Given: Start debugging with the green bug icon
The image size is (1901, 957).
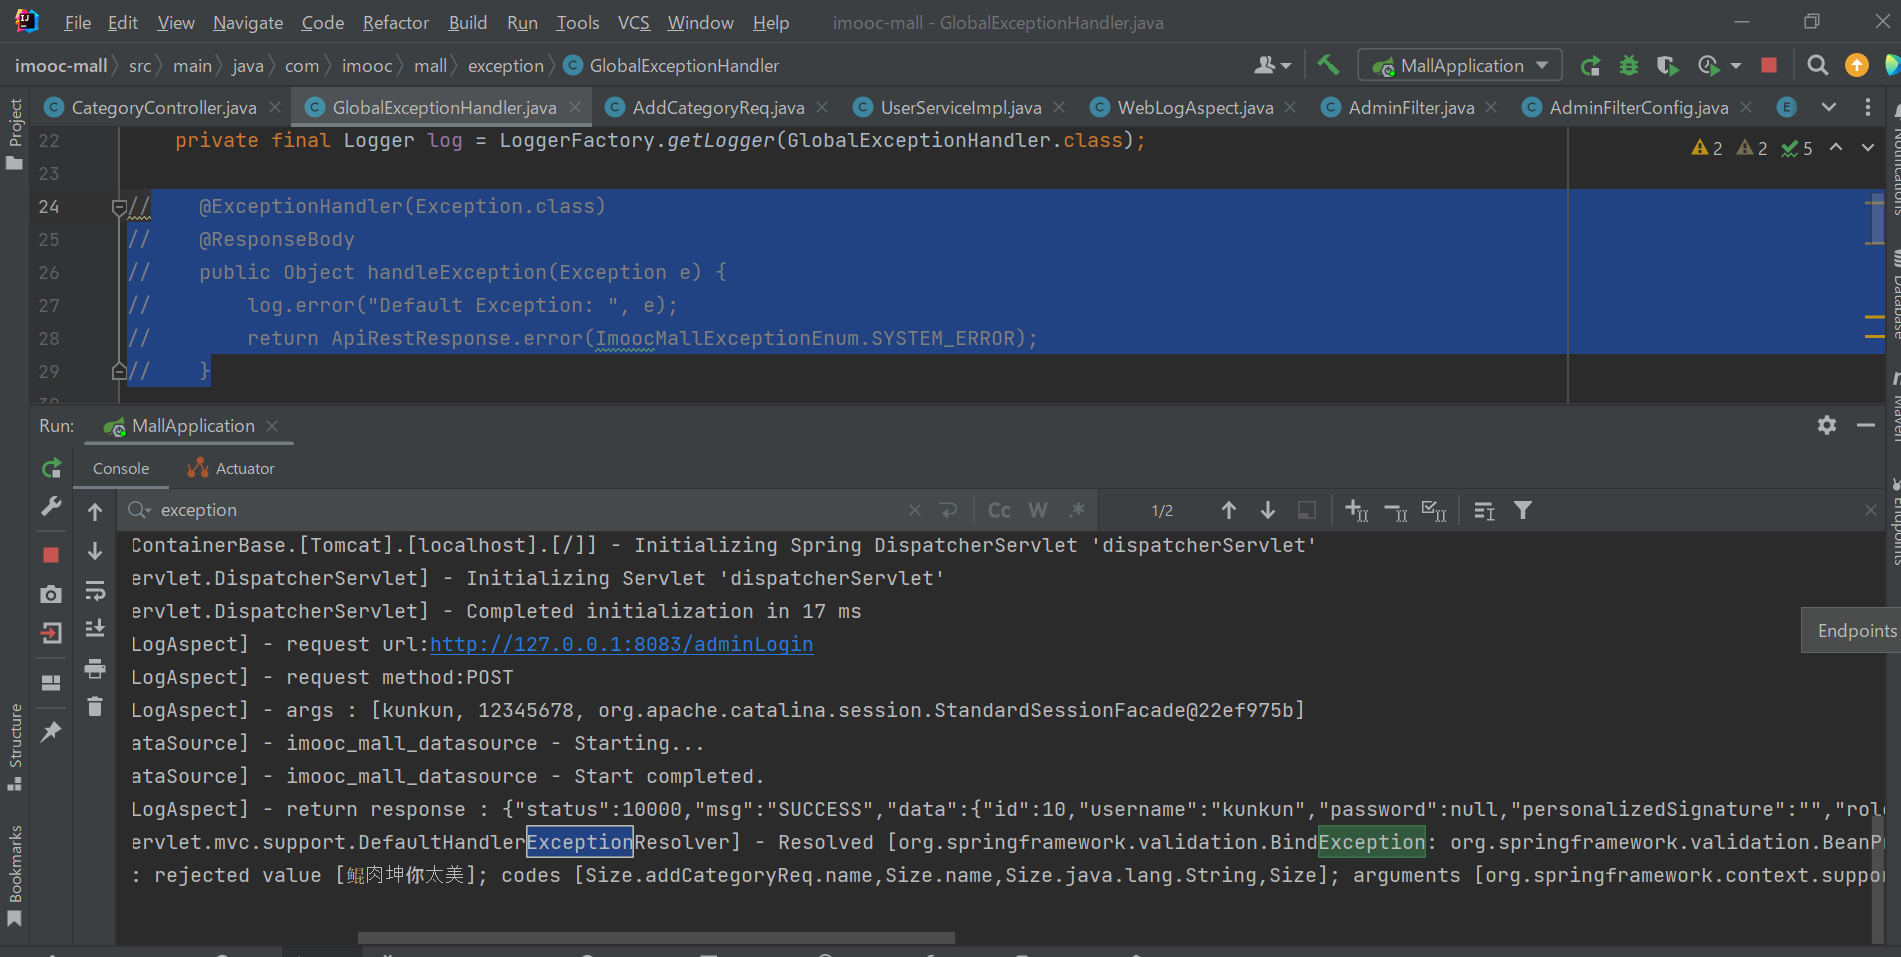Looking at the screenshot, I should [x=1629, y=66].
